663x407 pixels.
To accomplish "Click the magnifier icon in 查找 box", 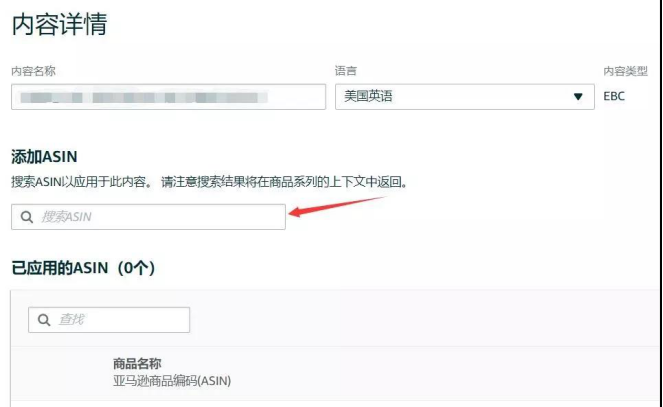I will click(44, 320).
